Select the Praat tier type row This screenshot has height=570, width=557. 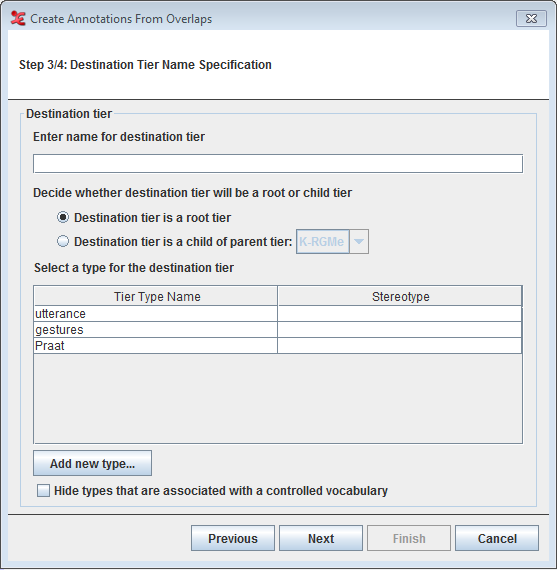[278, 346]
